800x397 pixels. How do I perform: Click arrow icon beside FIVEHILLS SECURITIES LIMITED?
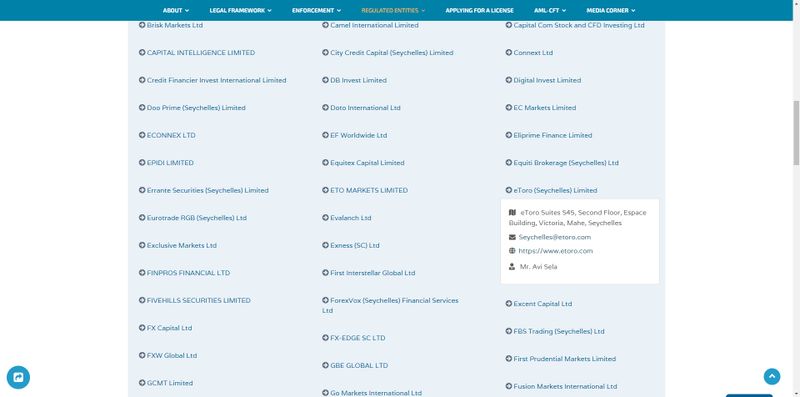(142, 301)
